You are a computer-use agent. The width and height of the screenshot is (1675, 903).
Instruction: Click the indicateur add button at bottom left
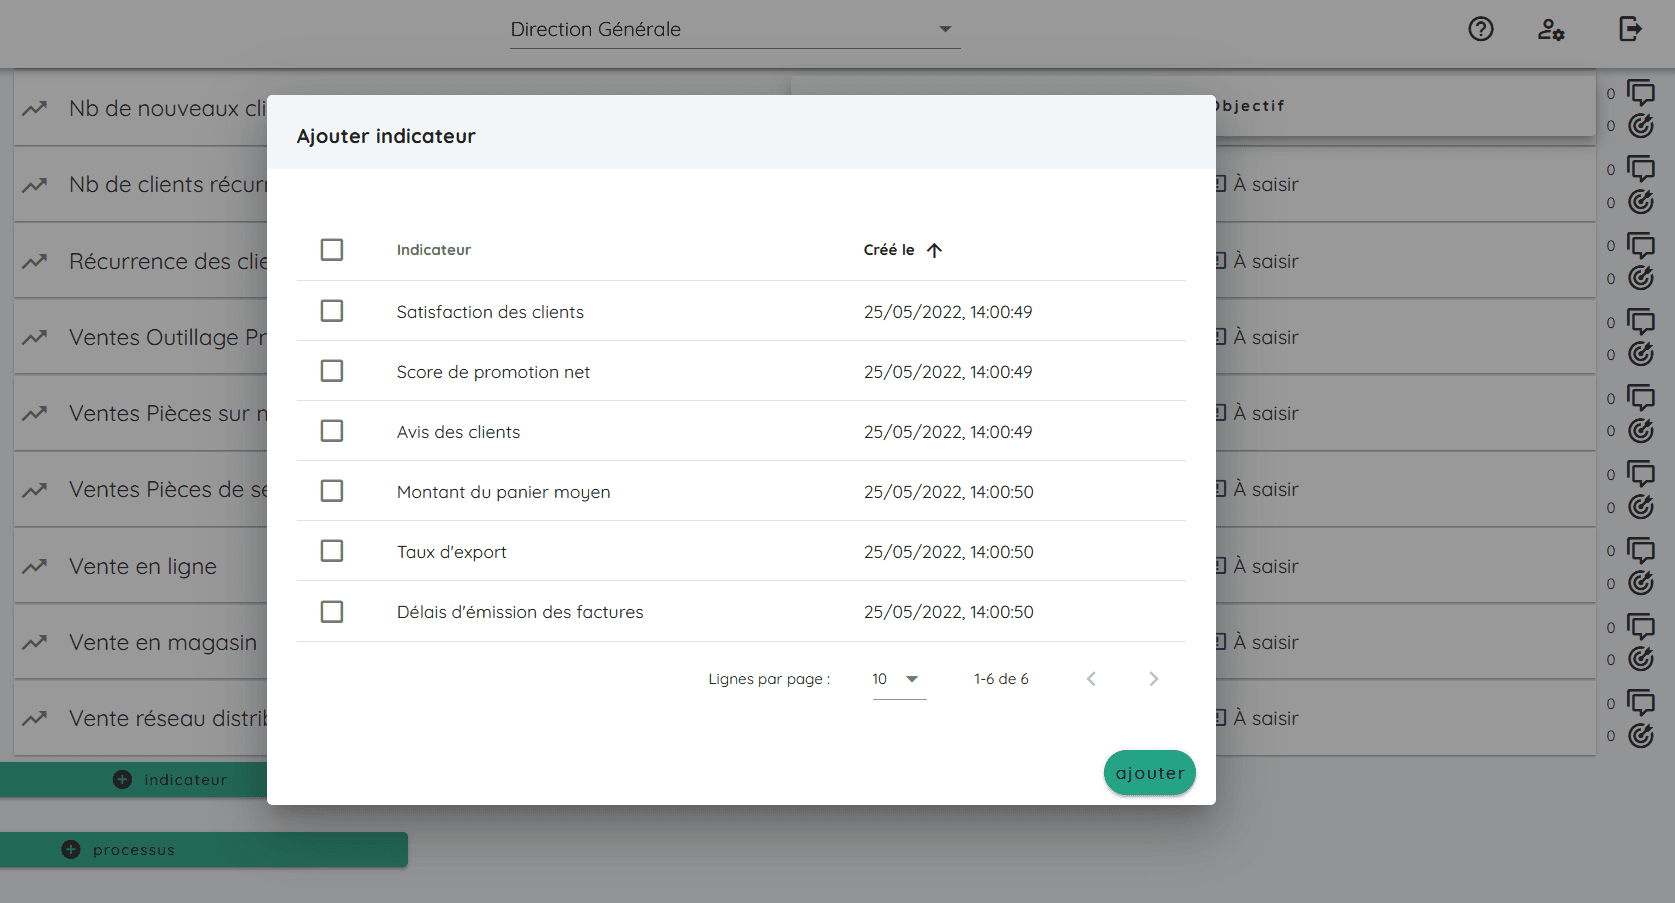pyautogui.click(x=122, y=779)
